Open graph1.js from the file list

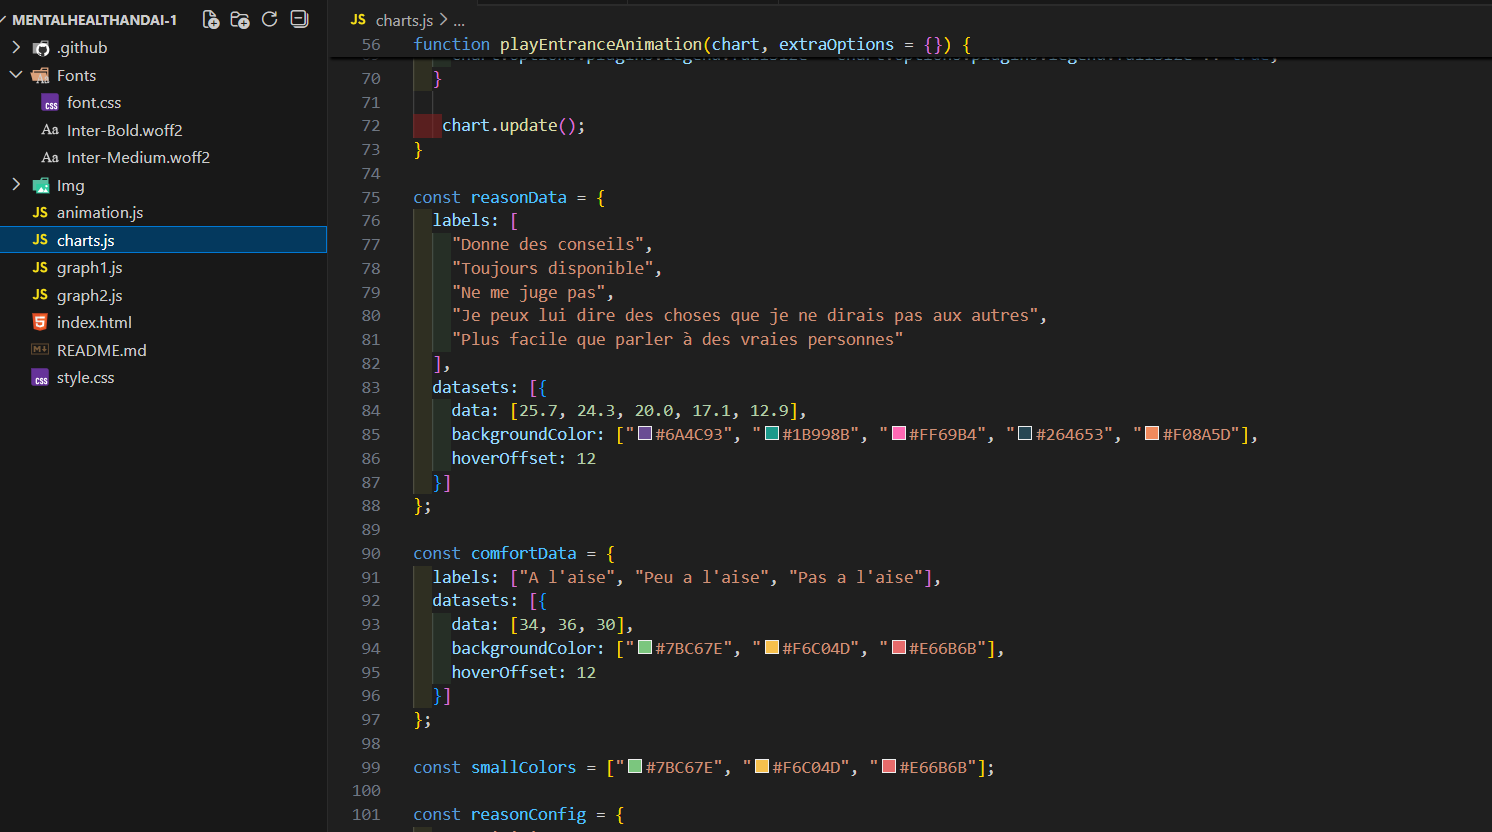pos(89,268)
